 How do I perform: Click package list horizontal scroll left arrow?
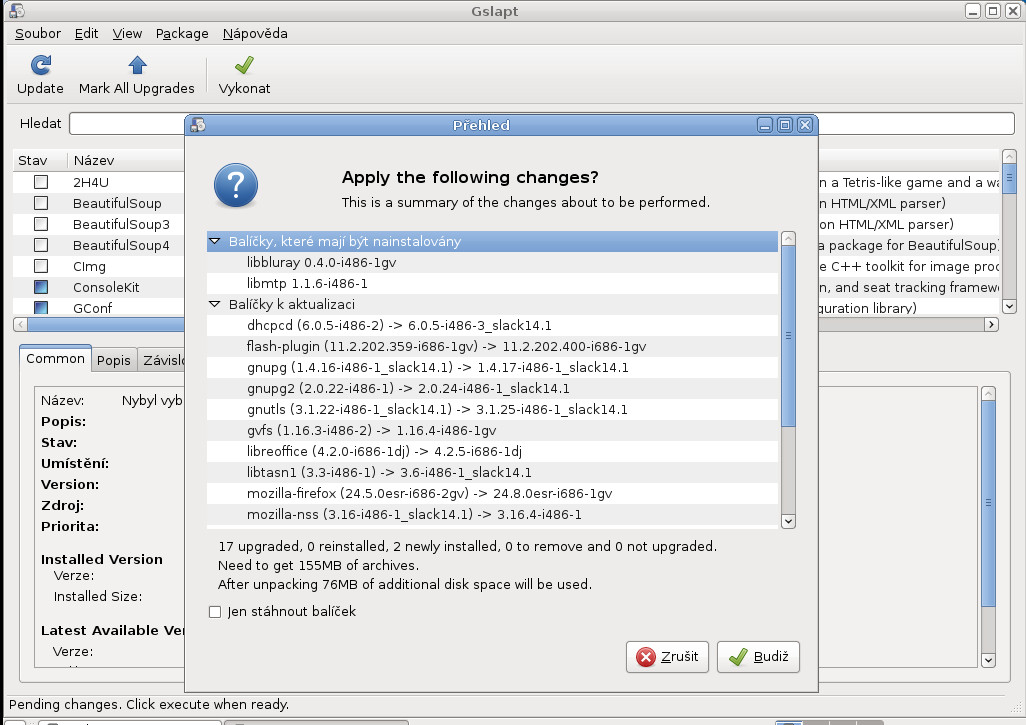tap(20, 325)
